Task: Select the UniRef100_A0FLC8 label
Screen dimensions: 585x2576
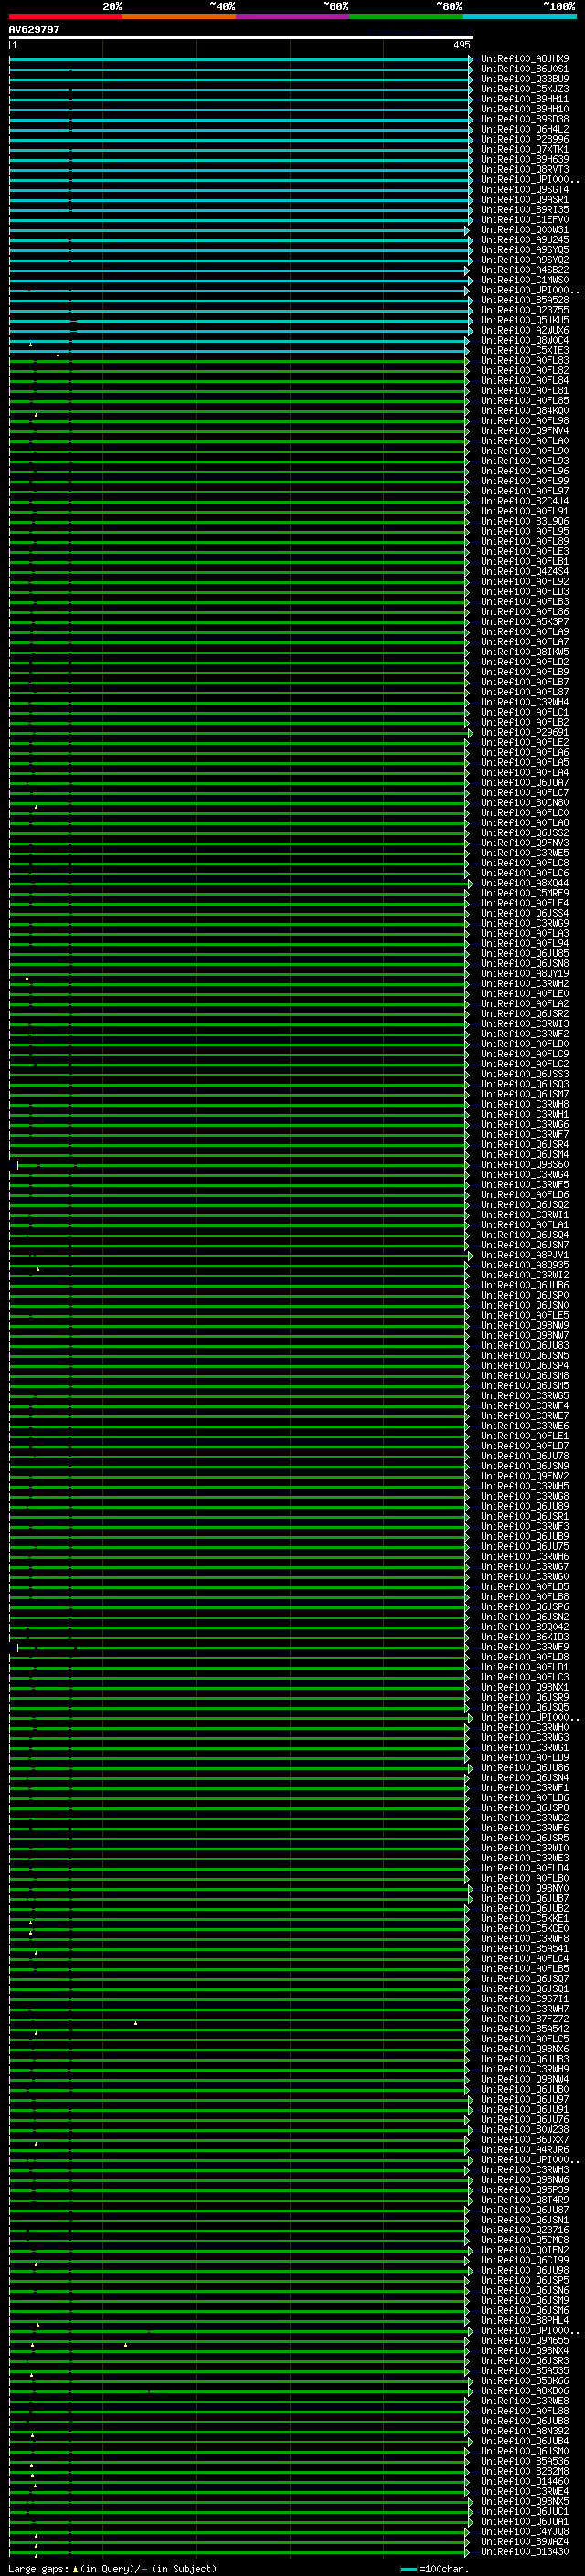Action: tap(524, 862)
